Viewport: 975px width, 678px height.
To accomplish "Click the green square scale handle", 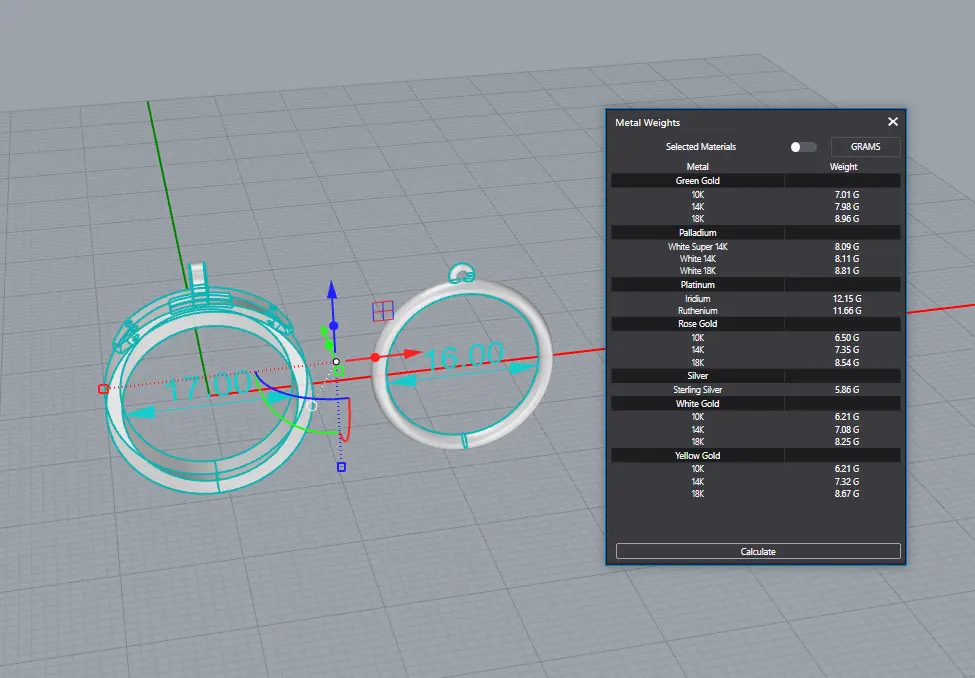I will point(339,371).
